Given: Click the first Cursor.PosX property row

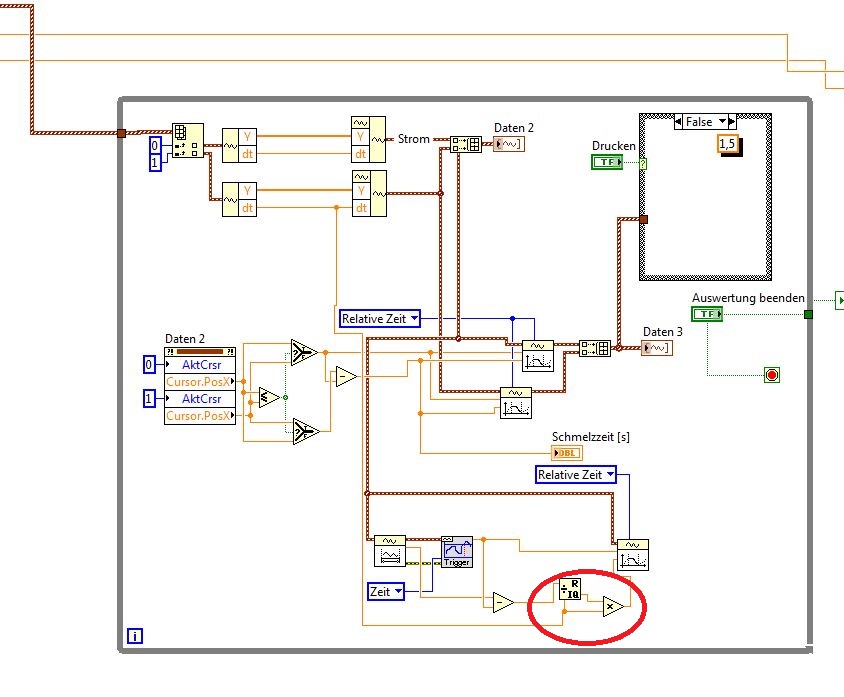Looking at the screenshot, I should pyautogui.click(x=200, y=382).
